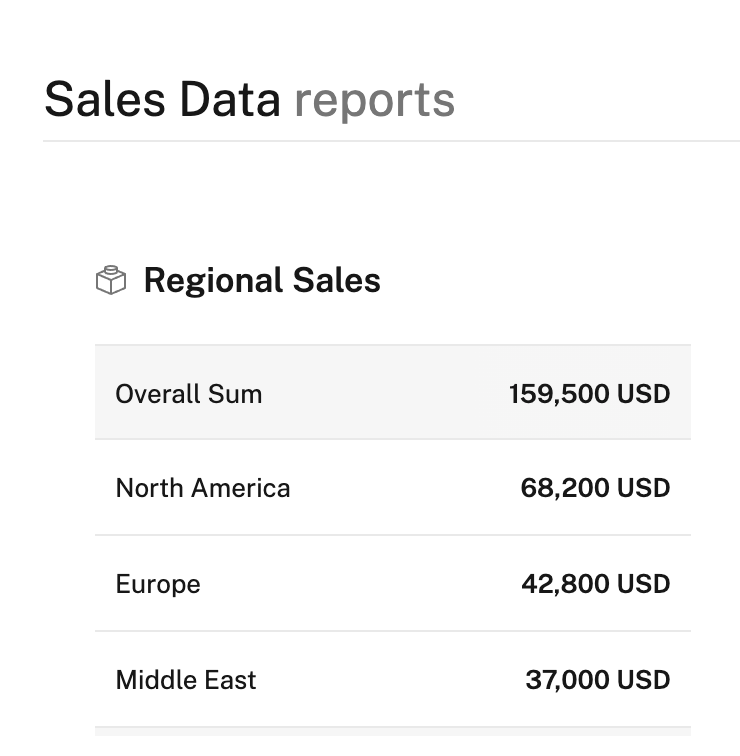This screenshot has width=740, height=756.
Task: Select the North America region label
Action: (x=203, y=488)
